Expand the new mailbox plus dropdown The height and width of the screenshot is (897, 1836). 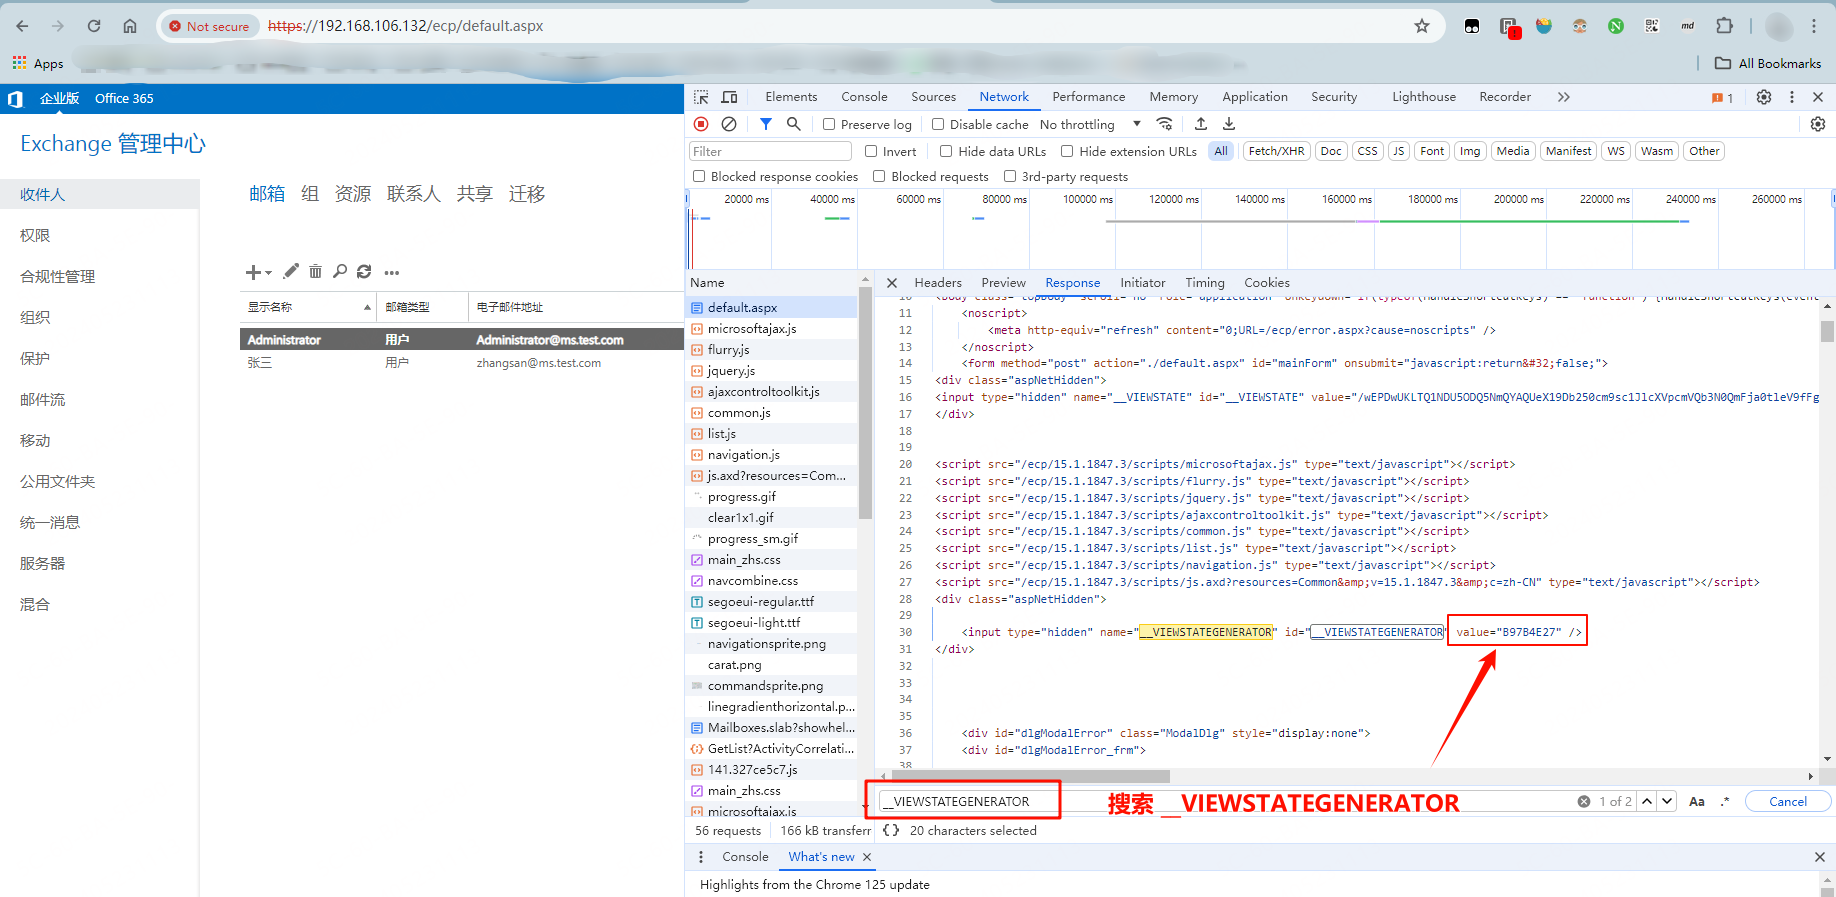point(258,272)
